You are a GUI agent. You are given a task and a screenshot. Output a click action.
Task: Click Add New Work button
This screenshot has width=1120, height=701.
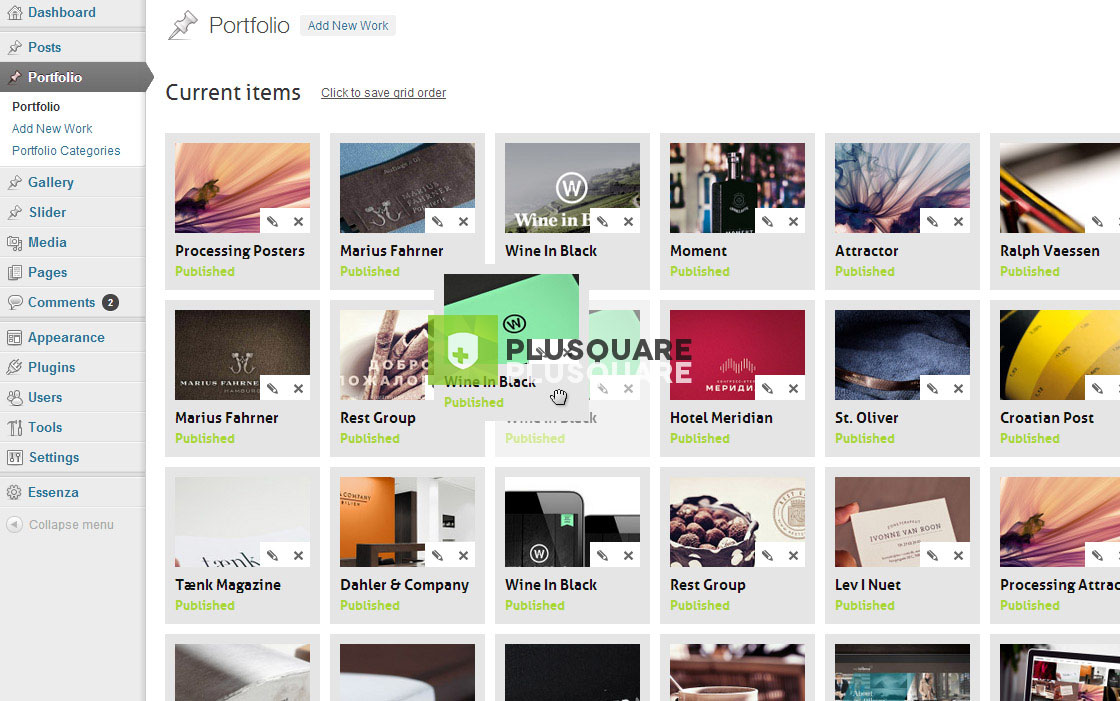[348, 26]
